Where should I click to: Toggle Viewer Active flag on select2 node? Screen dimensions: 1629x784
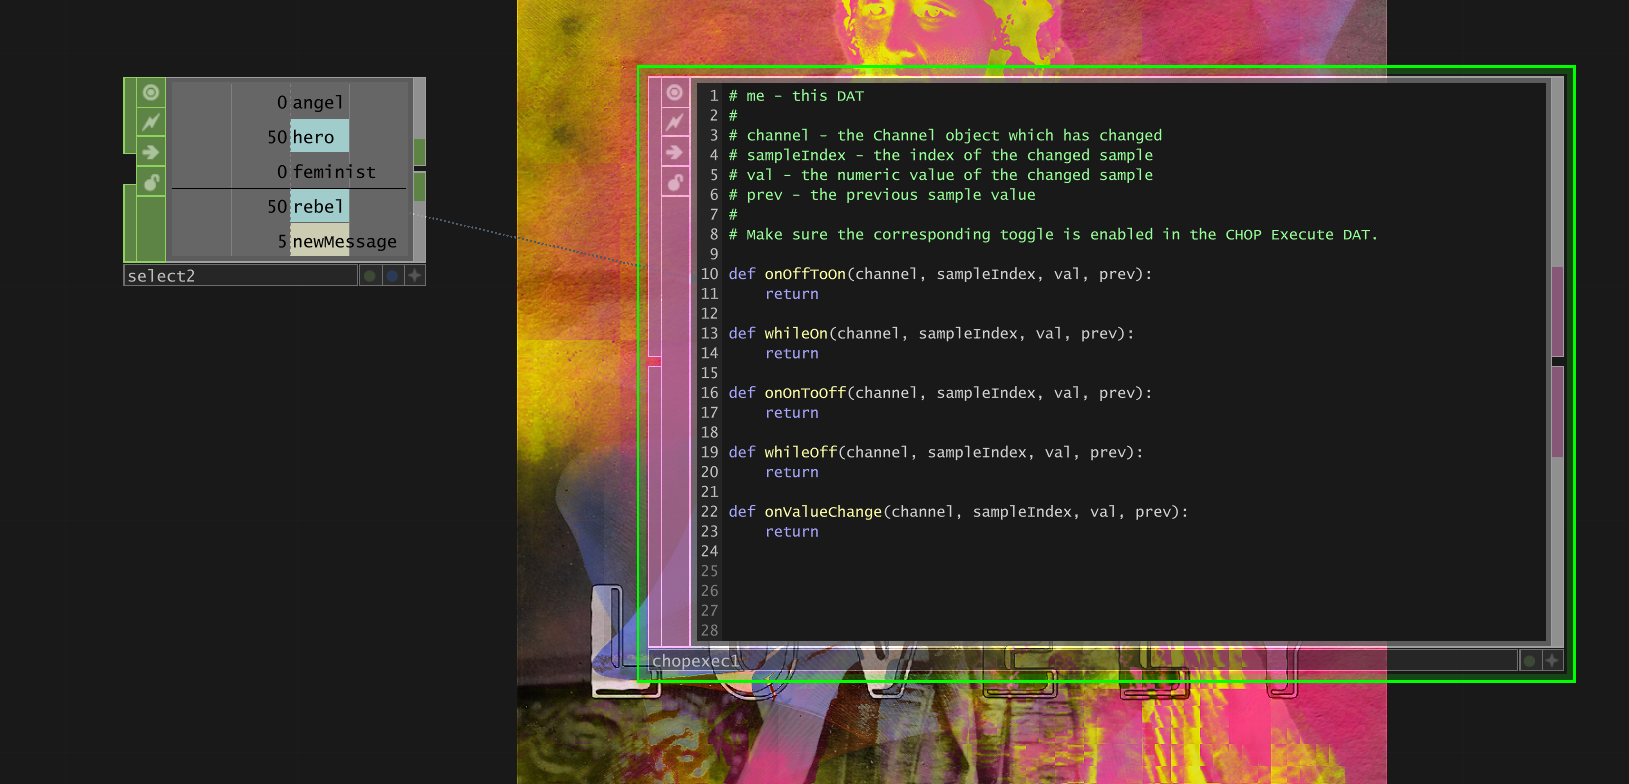151,93
